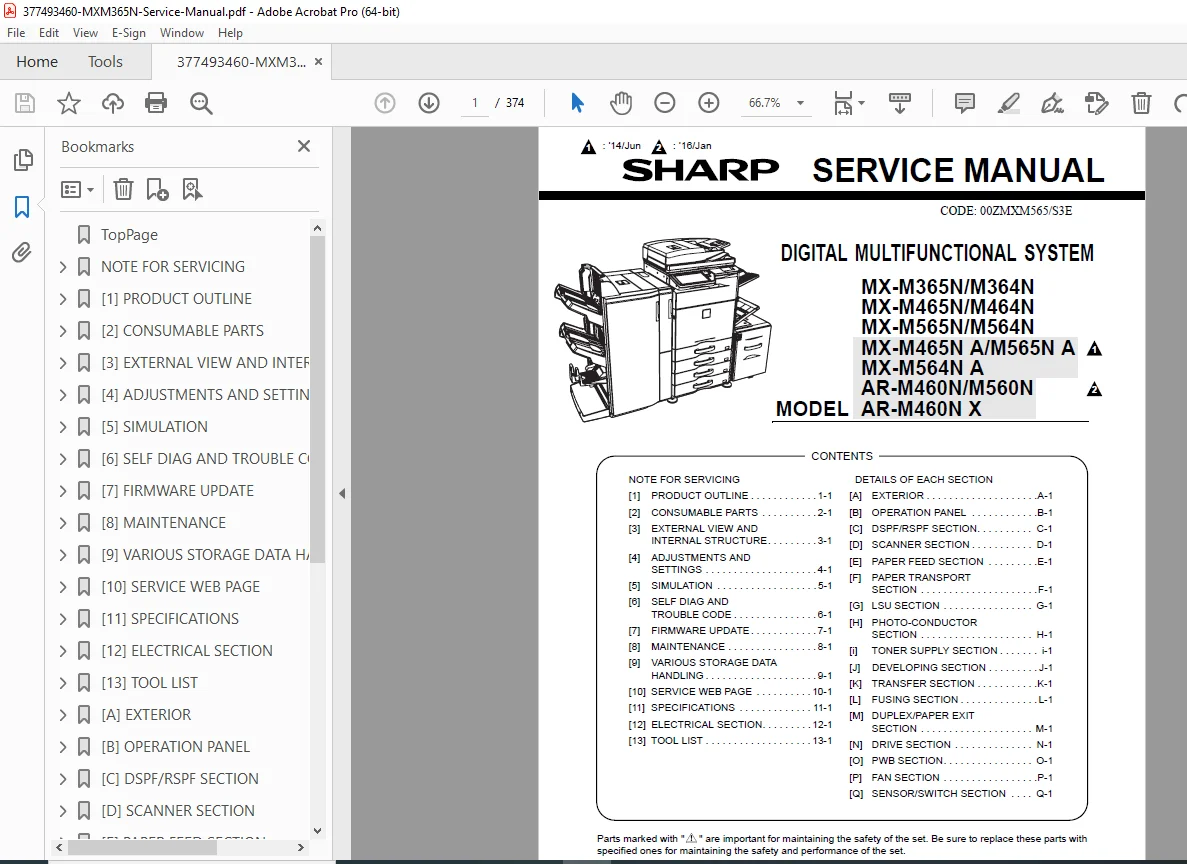Click FUSING SECTION entry in contents
The height and width of the screenshot is (864, 1187).
[950, 700]
